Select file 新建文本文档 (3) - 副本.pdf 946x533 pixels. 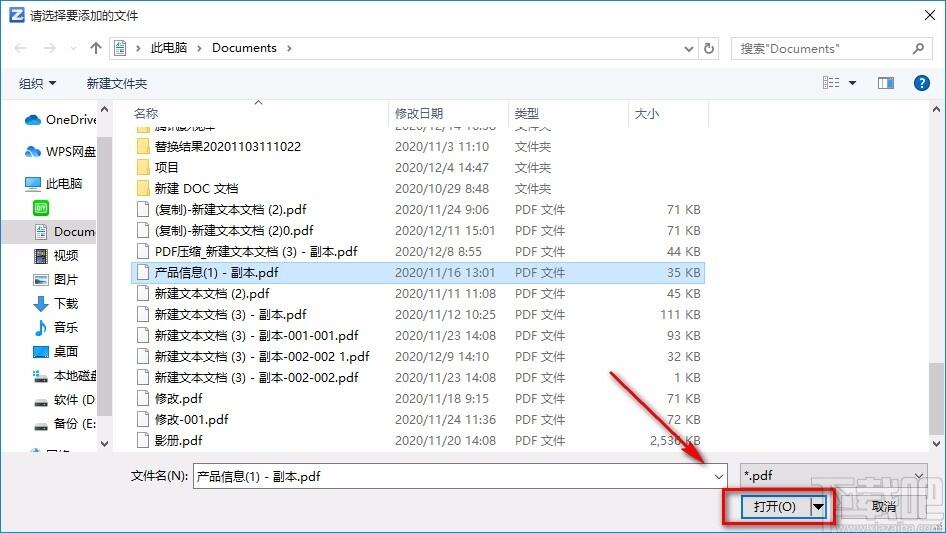coord(417,314)
